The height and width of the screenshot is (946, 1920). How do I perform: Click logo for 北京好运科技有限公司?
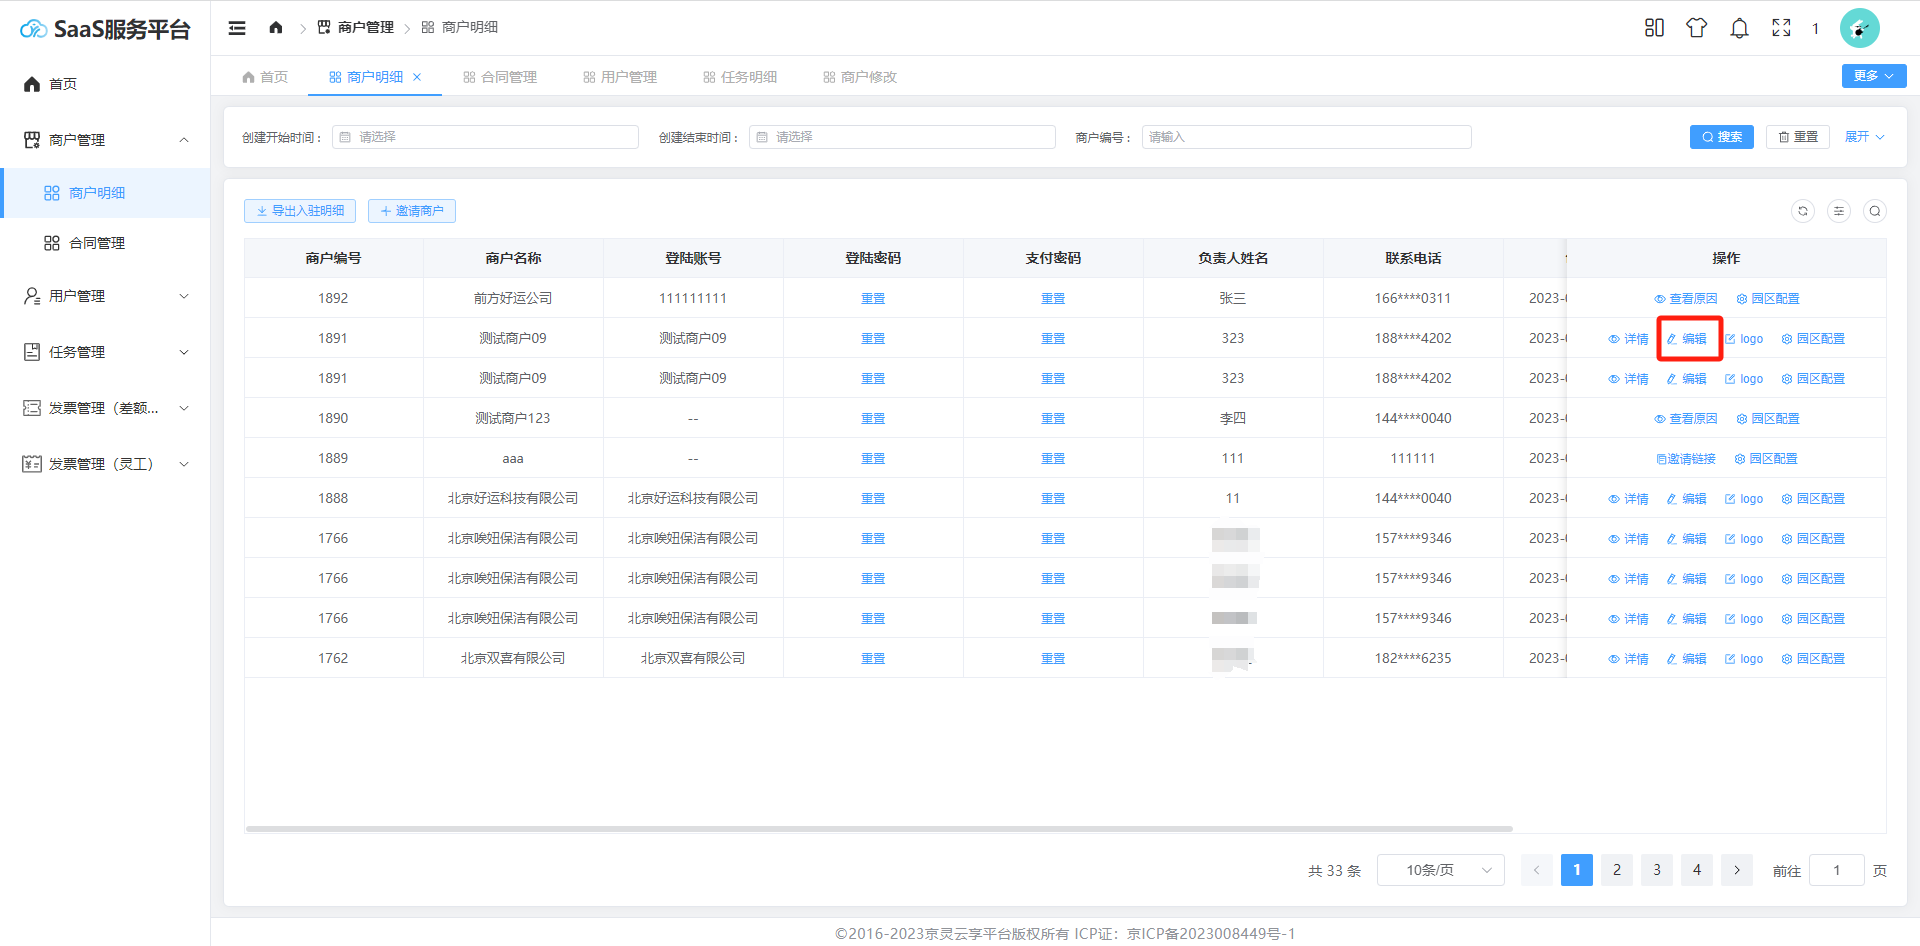(1744, 499)
